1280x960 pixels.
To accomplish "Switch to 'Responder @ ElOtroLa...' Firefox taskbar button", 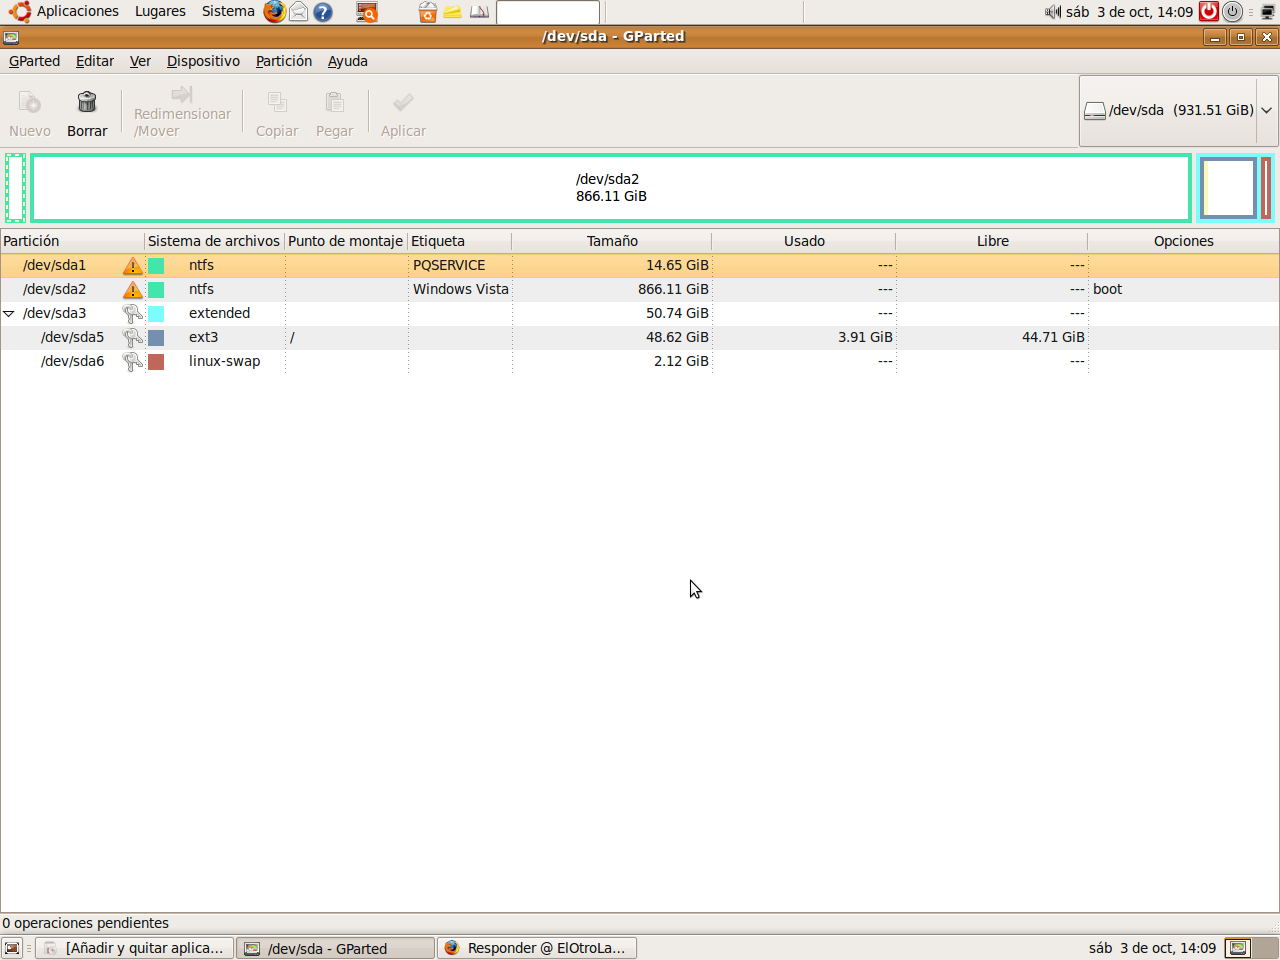I will (x=537, y=948).
